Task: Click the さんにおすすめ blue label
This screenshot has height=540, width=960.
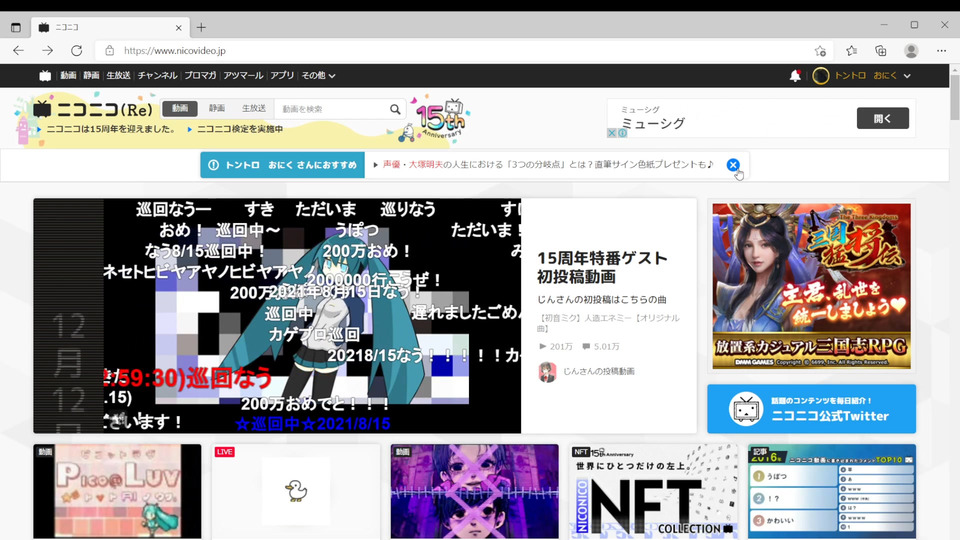Action: click(x=282, y=165)
